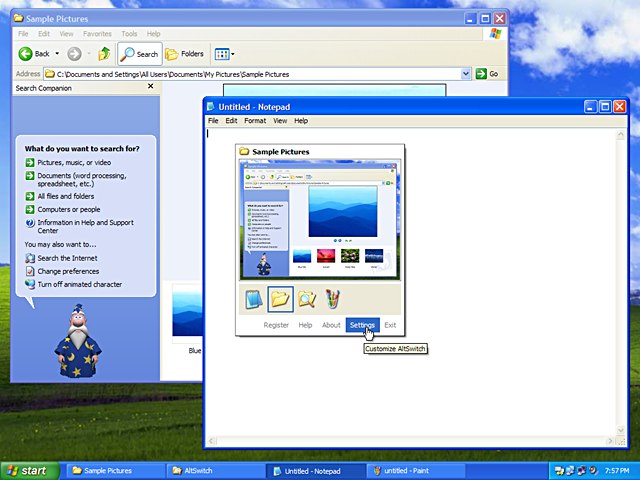This screenshot has height=480, width=640.
Task: Switch to Sample Pictures taskbar button
Action: 114,471
